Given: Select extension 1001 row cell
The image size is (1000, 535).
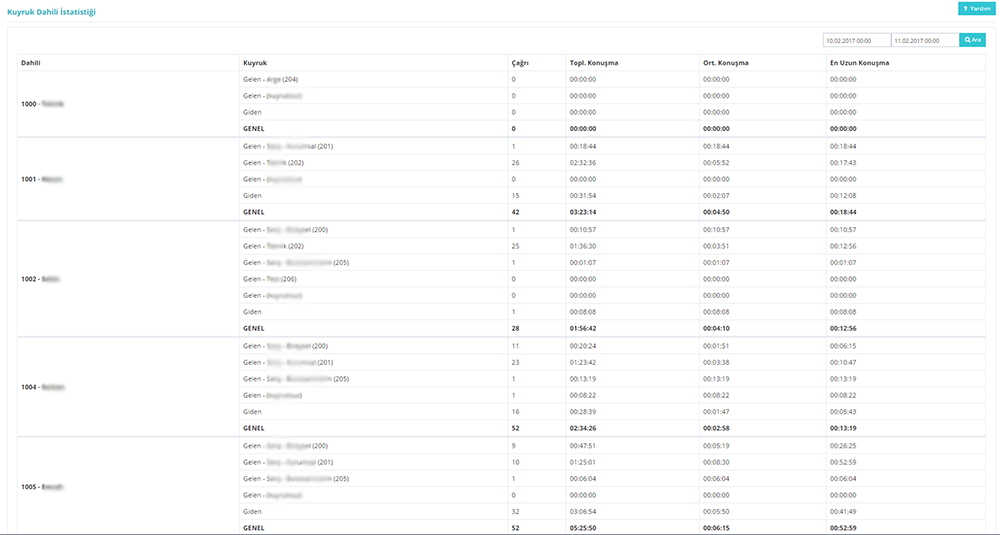Looking at the screenshot, I should tap(42, 179).
